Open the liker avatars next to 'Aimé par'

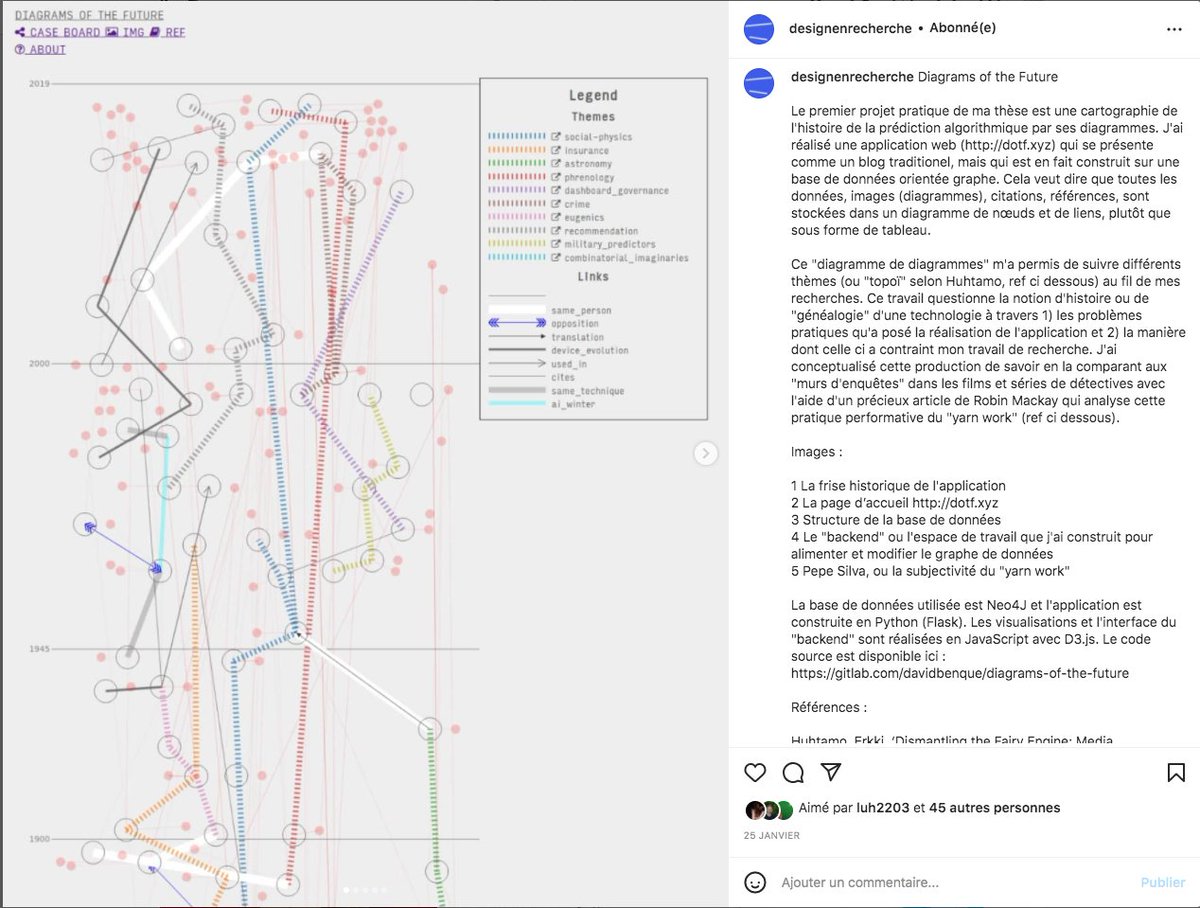click(x=769, y=809)
